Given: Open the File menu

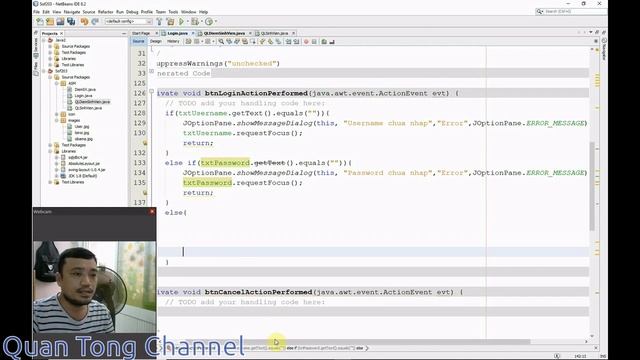Looking at the screenshot, I should (37, 12).
